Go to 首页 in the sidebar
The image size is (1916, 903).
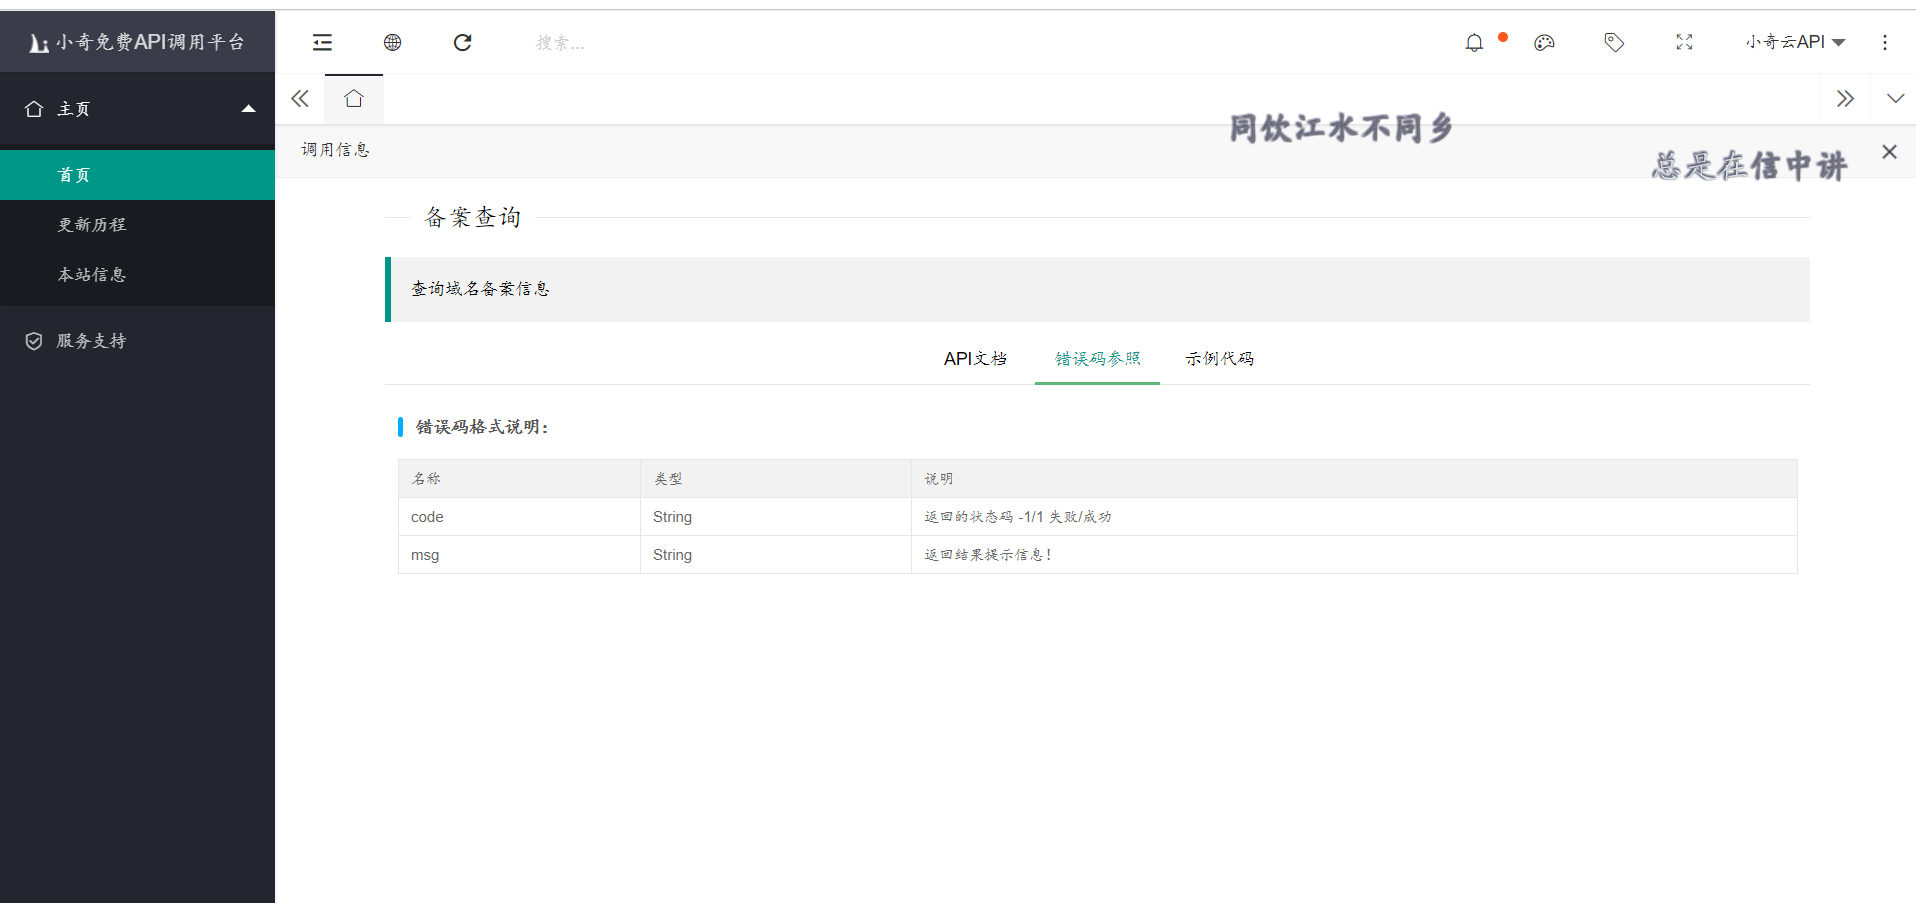coord(74,174)
